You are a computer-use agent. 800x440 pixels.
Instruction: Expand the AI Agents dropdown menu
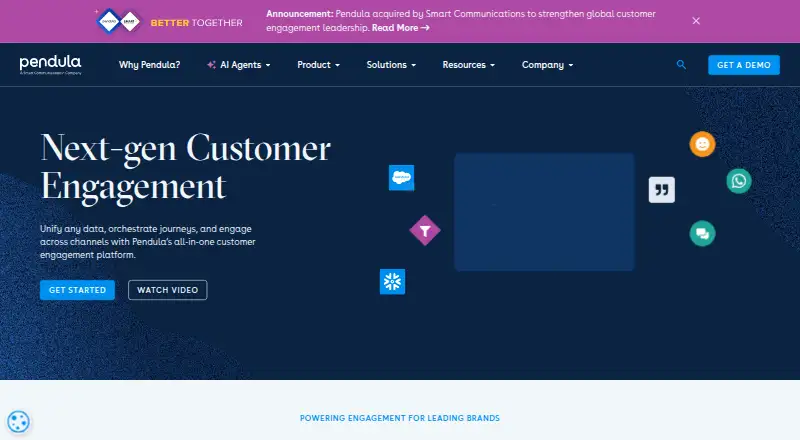(239, 65)
